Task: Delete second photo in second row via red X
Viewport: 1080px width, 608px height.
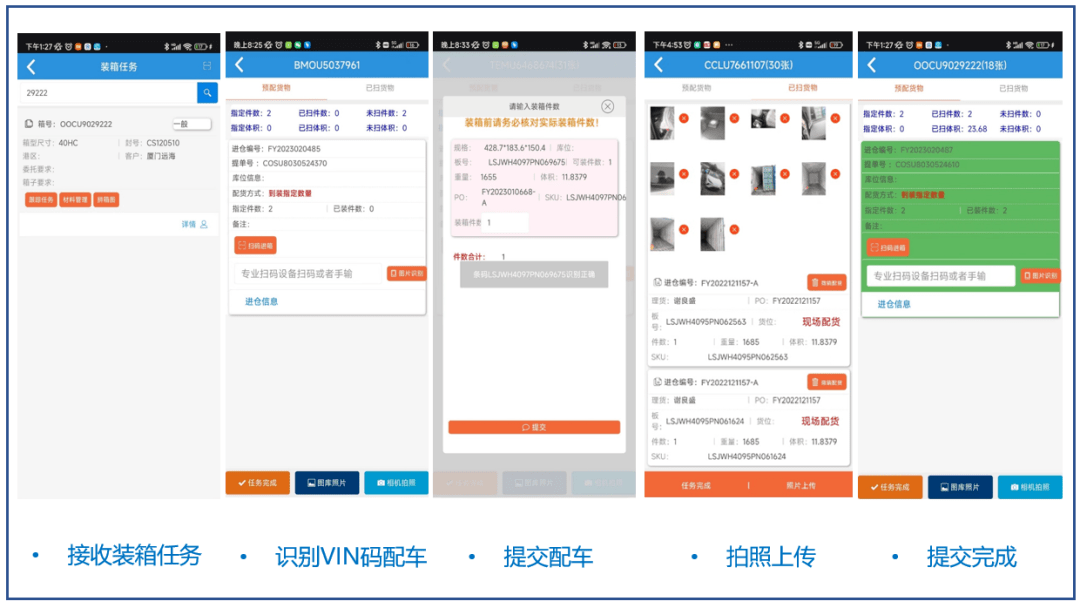Action: click(x=734, y=174)
